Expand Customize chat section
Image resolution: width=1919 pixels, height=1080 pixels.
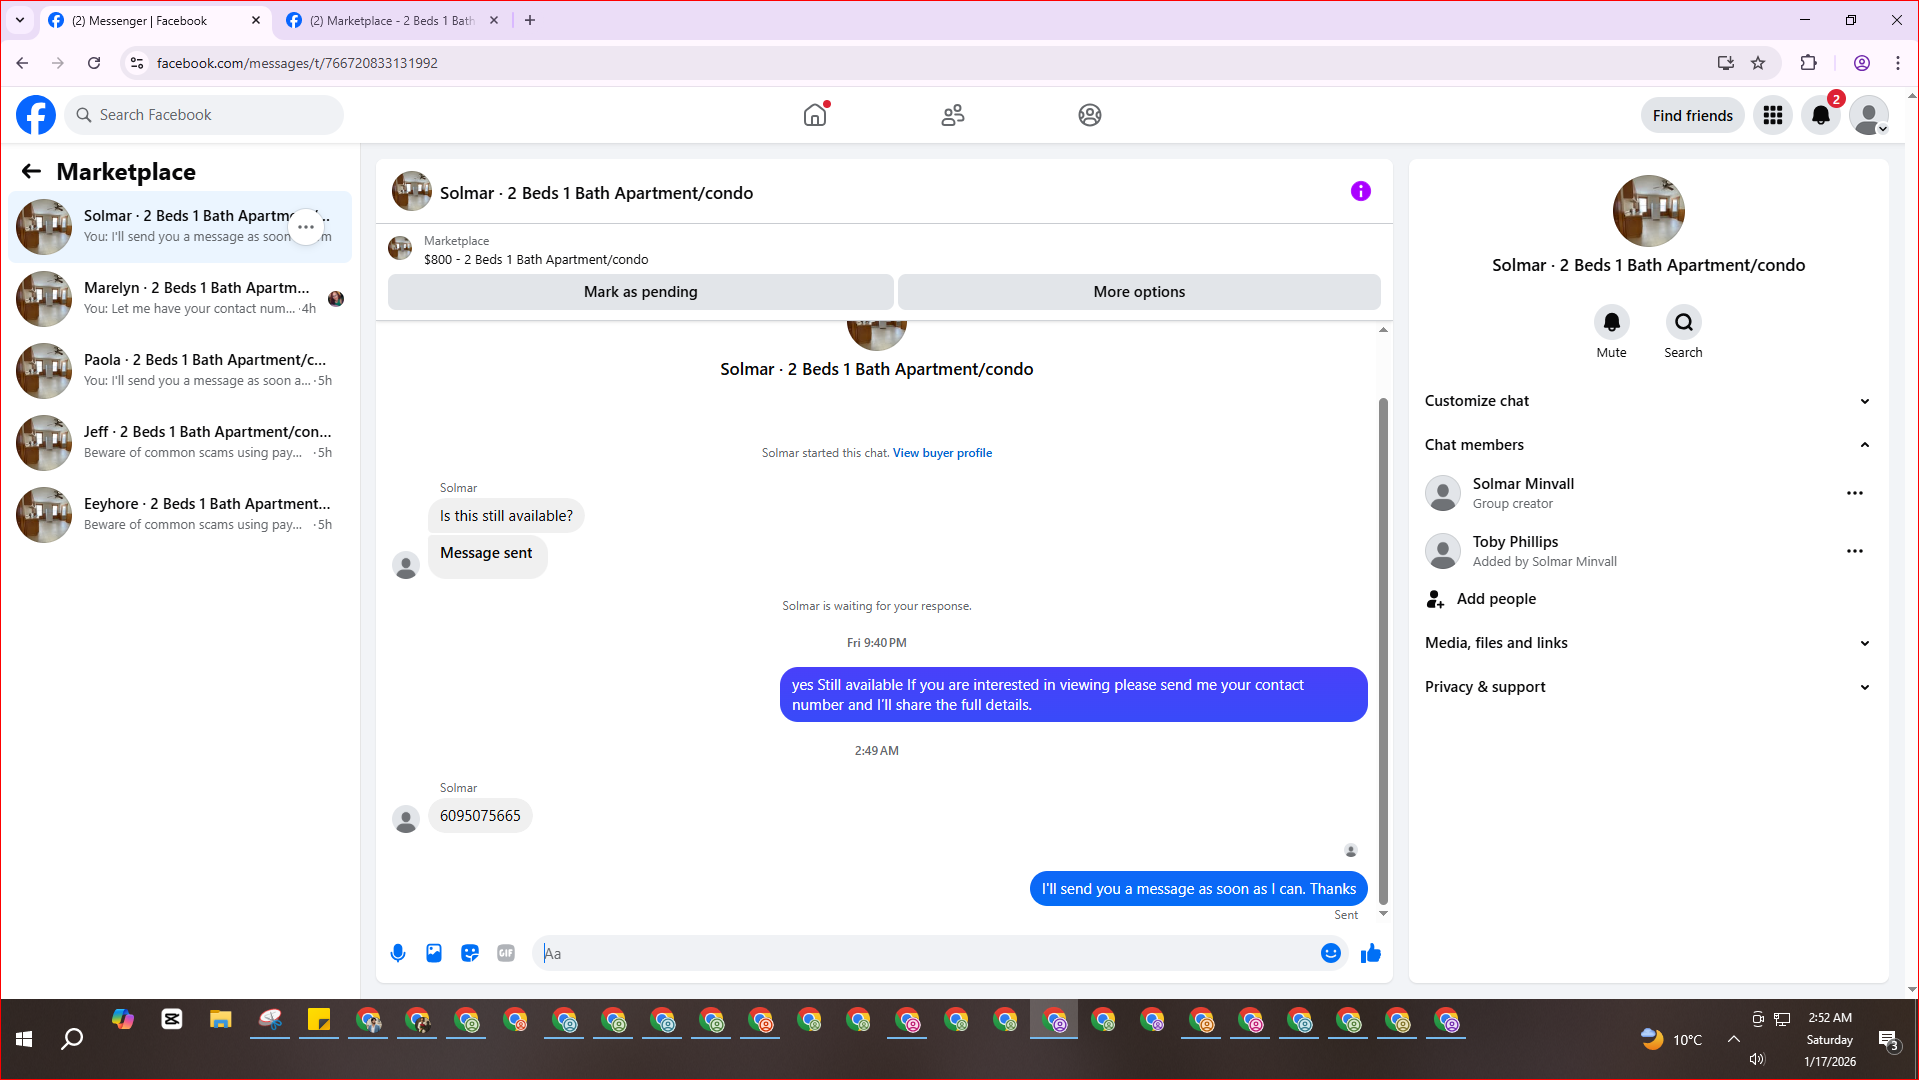pos(1648,401)
